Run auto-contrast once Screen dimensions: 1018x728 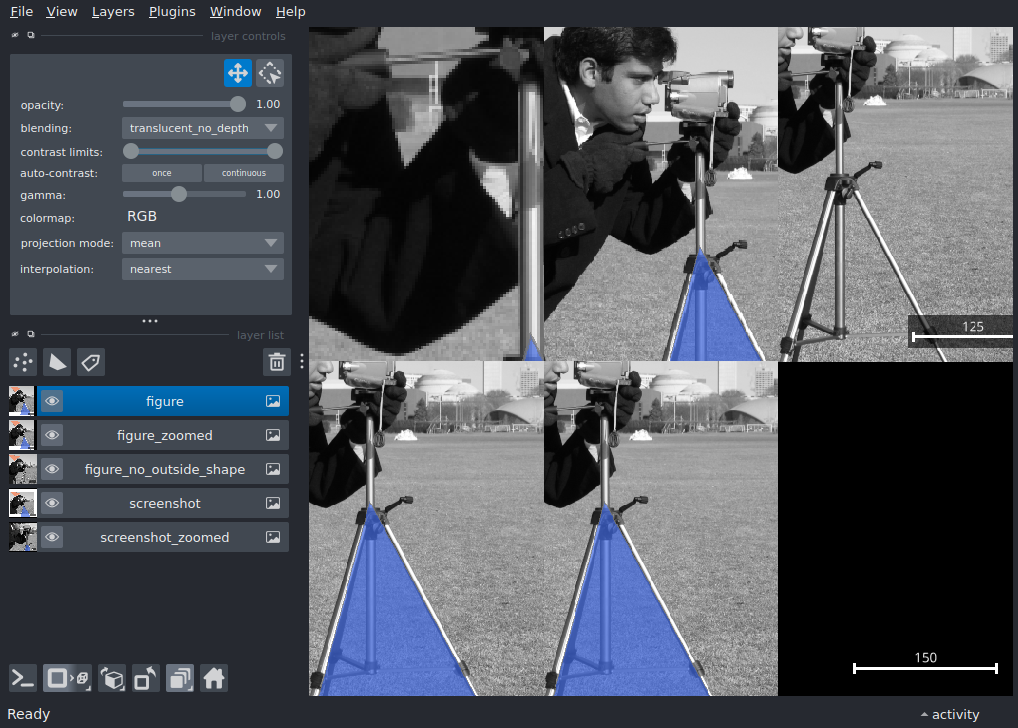point(161,172)
